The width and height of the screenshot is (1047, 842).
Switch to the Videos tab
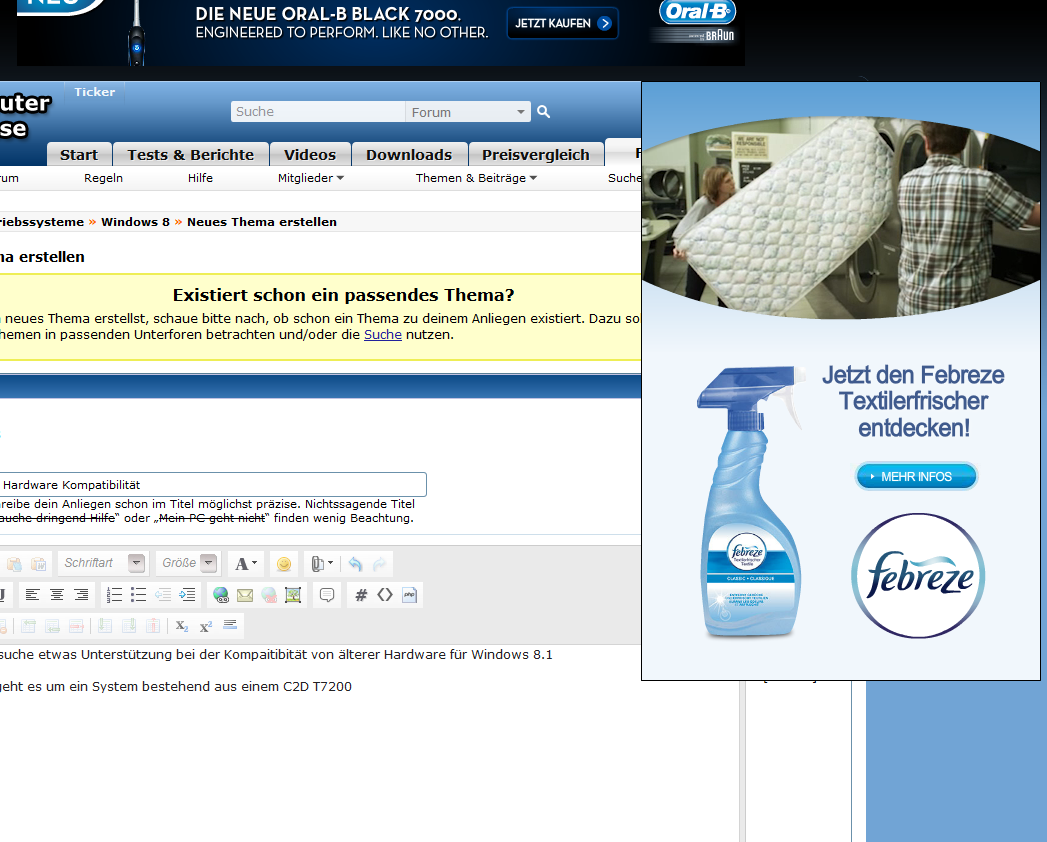[310, 155]
